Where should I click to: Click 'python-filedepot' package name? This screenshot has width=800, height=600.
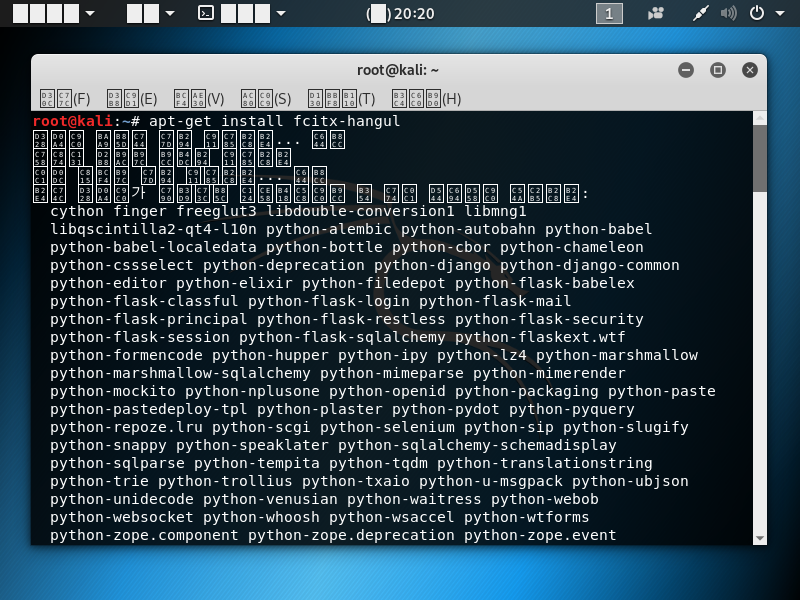click(373, 283)
